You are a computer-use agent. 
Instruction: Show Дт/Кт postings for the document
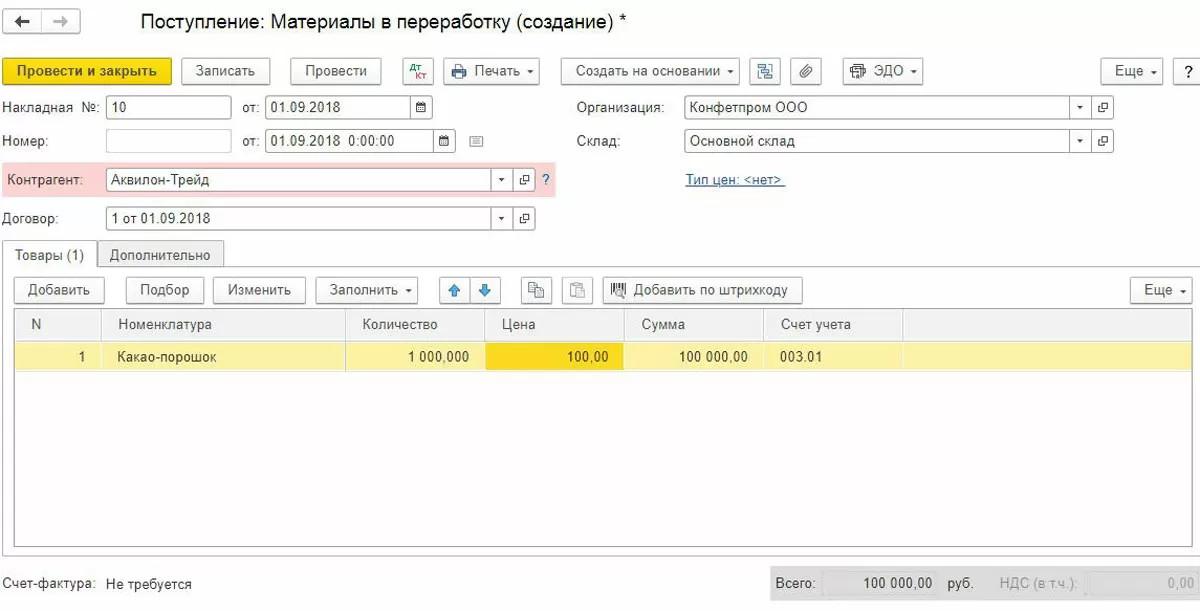418,71
